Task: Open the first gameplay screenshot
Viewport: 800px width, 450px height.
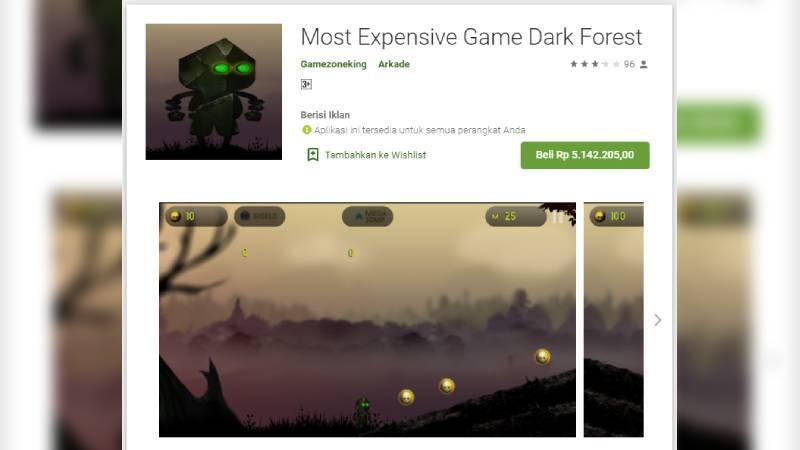Action: 367,319
